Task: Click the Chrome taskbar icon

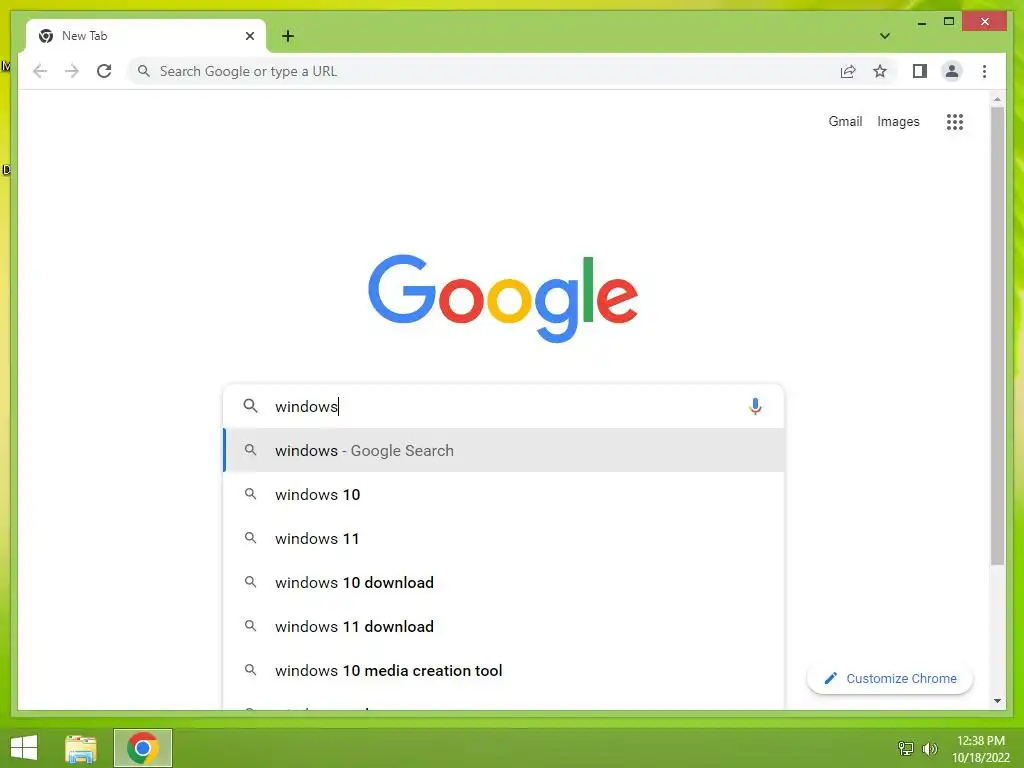Action: click(142, 748)
